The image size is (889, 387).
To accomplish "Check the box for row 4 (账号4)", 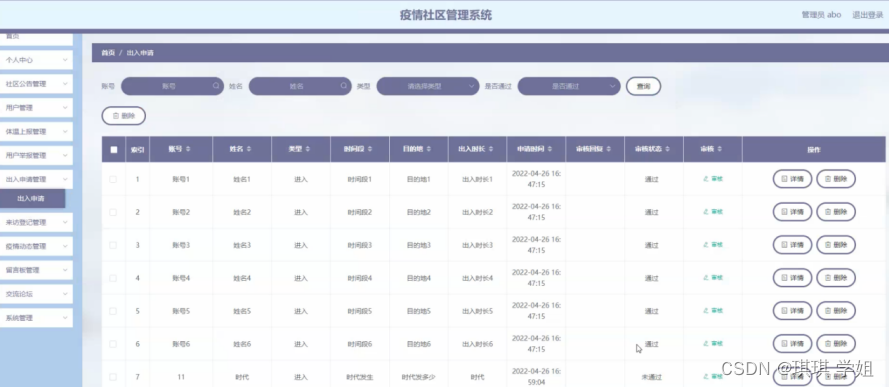I will pyautogui.click(x=113, y=278).
